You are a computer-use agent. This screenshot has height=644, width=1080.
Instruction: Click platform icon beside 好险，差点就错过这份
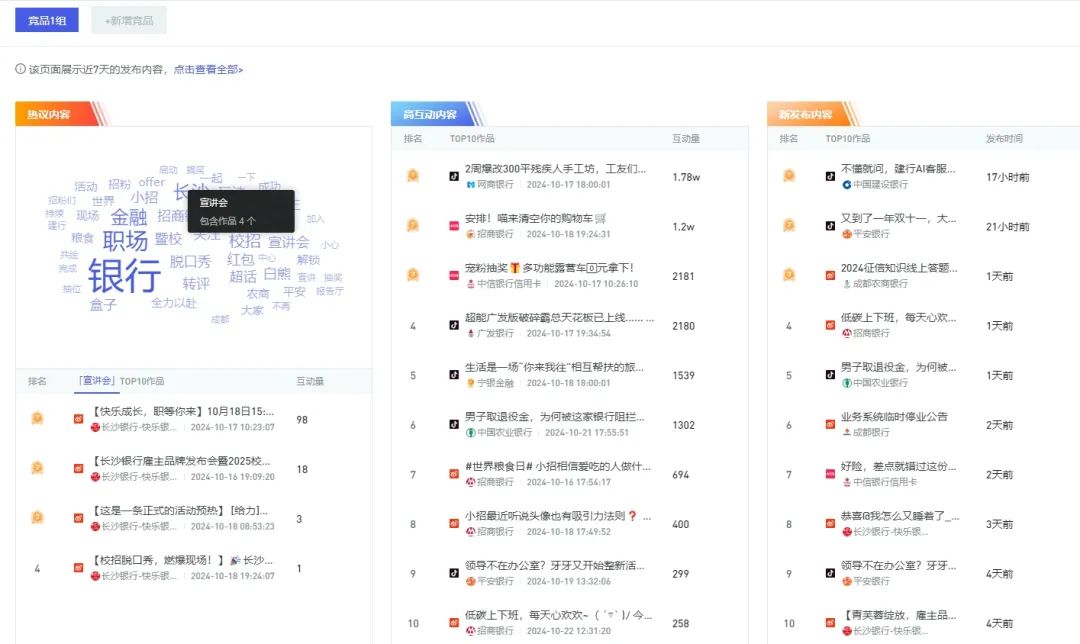click(830, 474)
